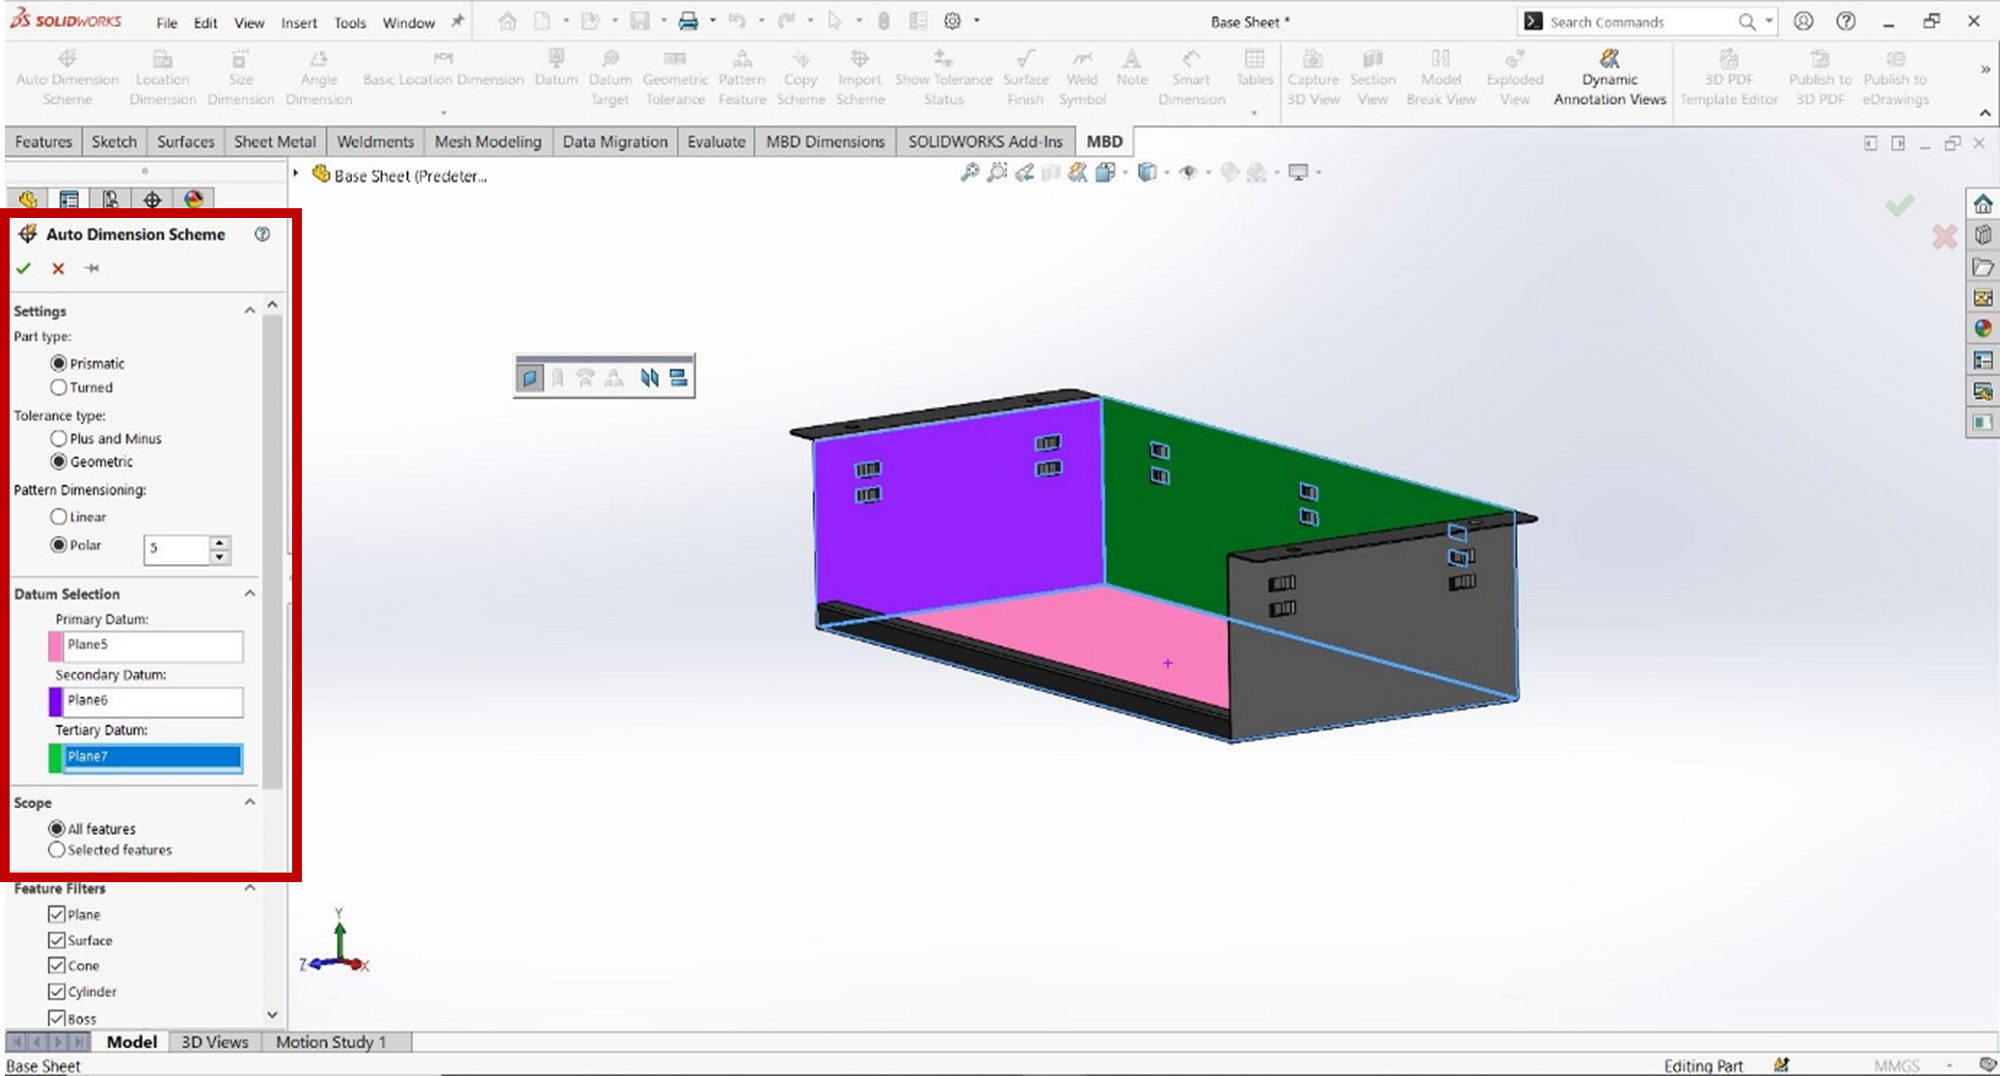This screenshot has width=2000, height=1076.
Task: Collapse the Datum Selection section
Action: point(249,594)
